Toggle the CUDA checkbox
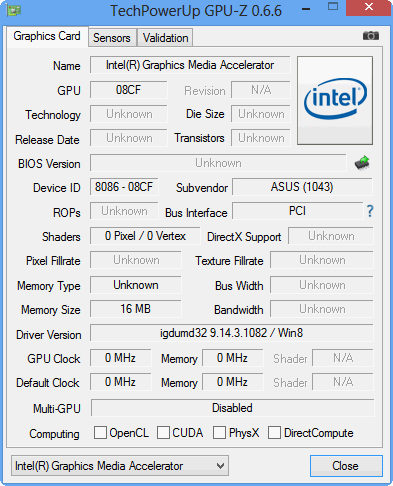Image resolution: width=393 pixels, height=486 pixels. pos(163,433)
